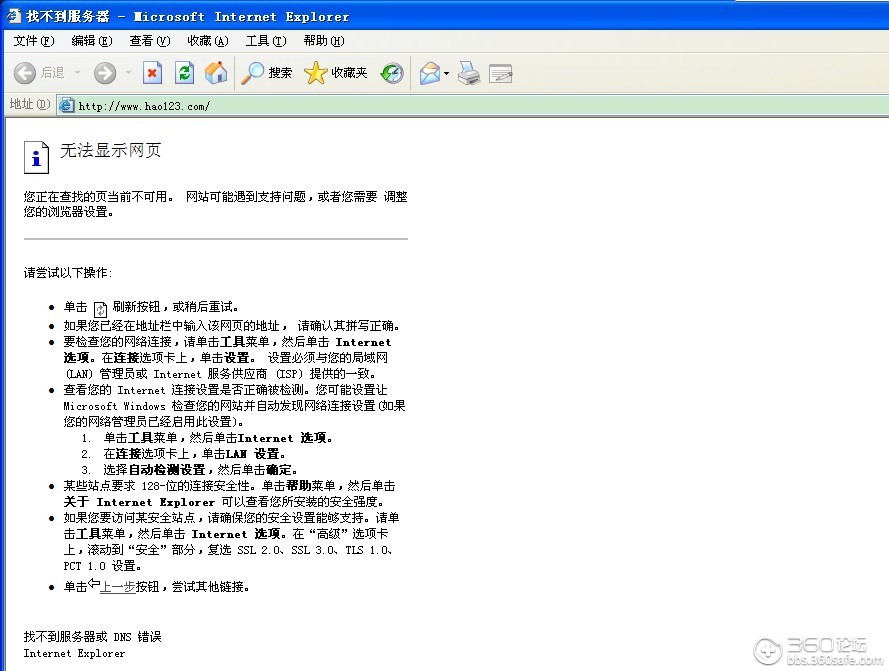The height and width of the screenshot is (671, 889).
Task: Click the line (LAN) 管理员或 Internet 服务供应商
Action: pyautogui.click(x=220, y=374)
